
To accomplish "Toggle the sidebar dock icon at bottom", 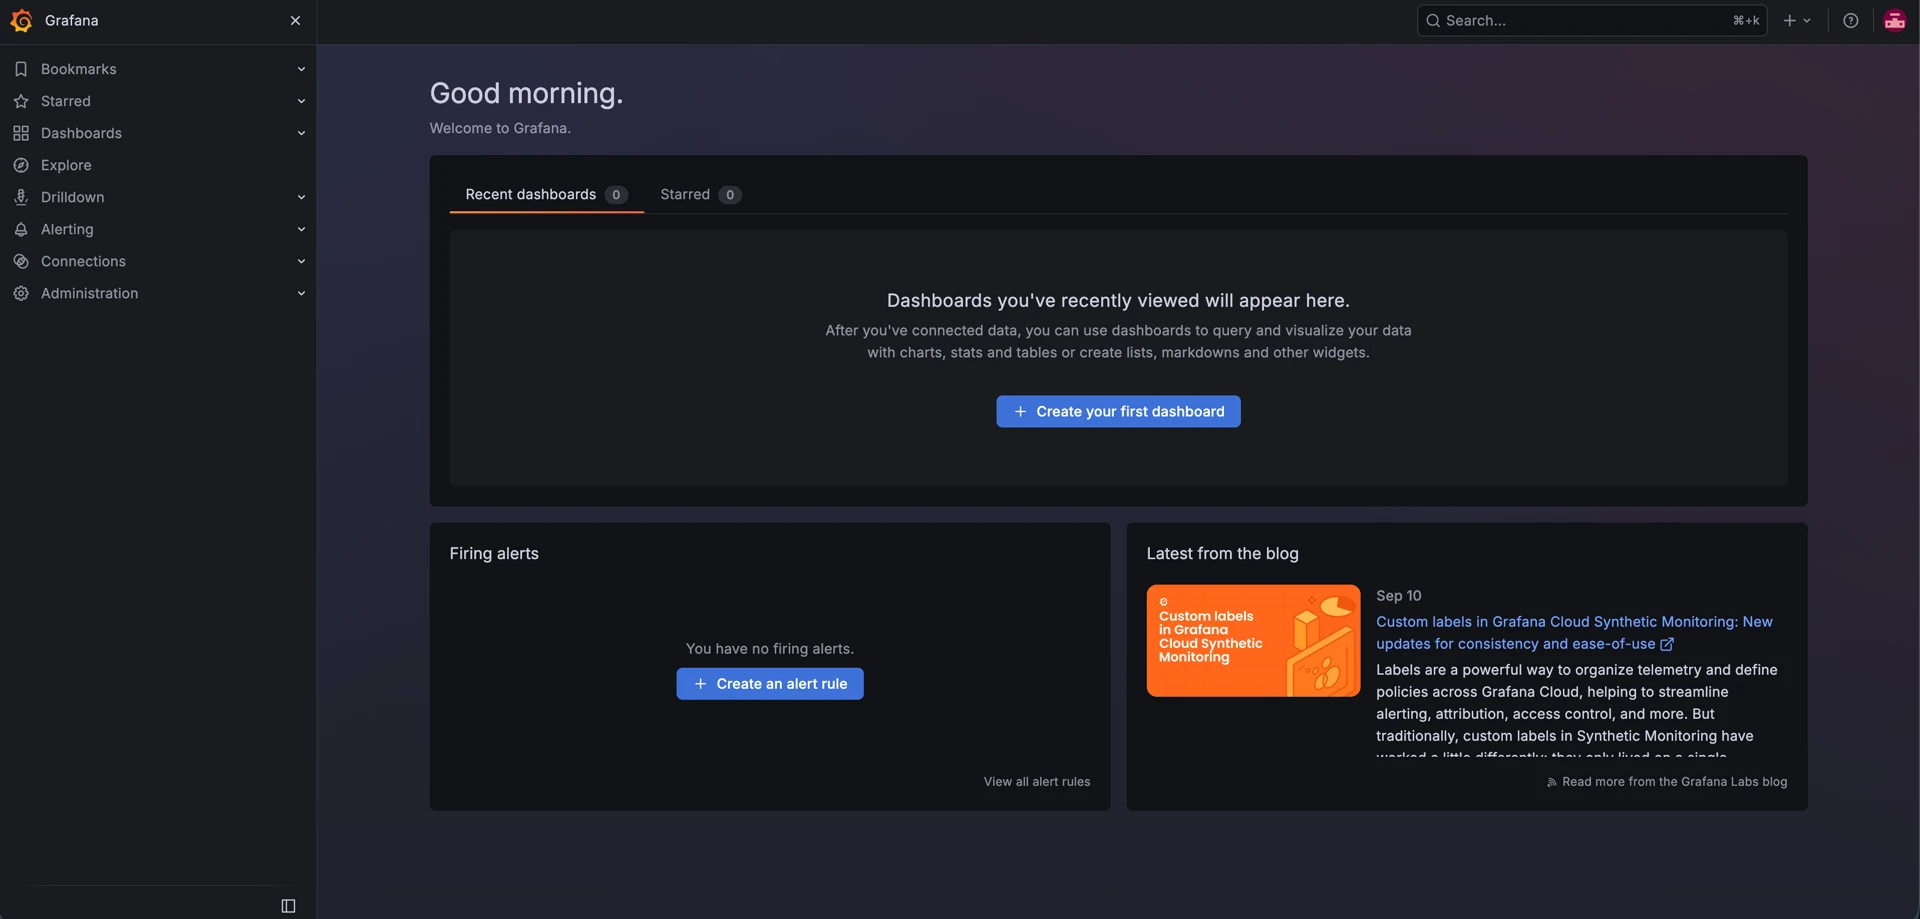I will tap(288, 906).
